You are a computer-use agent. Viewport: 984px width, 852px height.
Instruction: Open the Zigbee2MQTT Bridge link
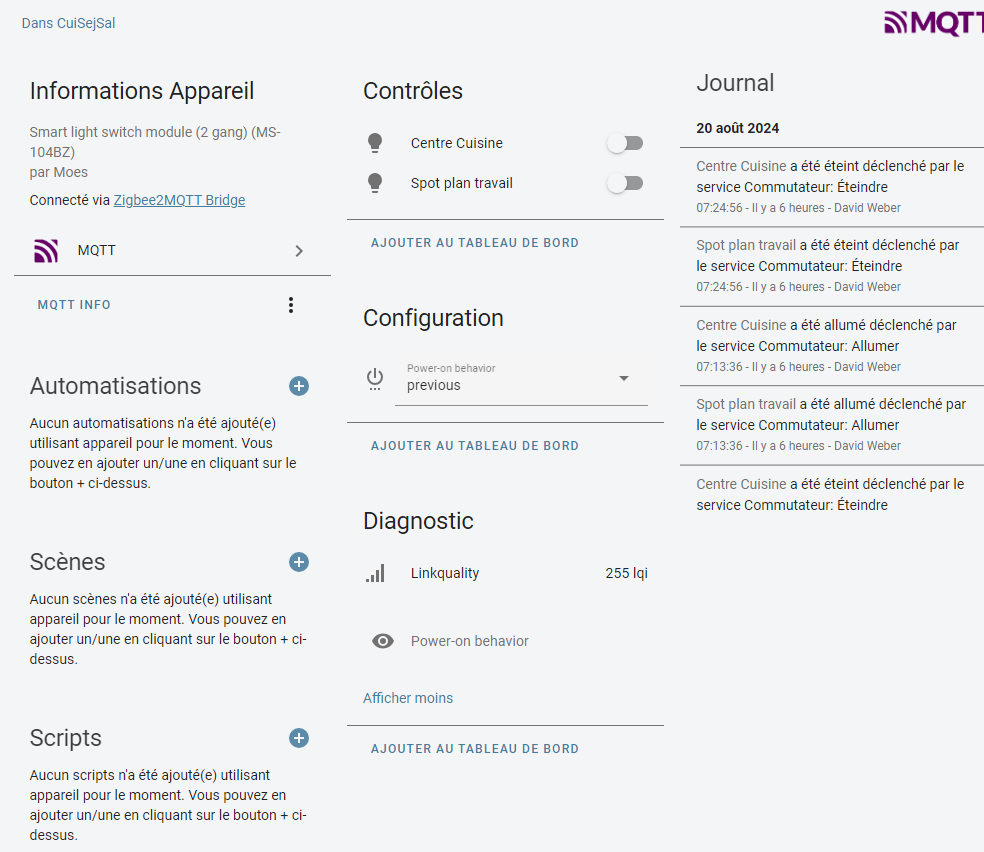(179, 200)
